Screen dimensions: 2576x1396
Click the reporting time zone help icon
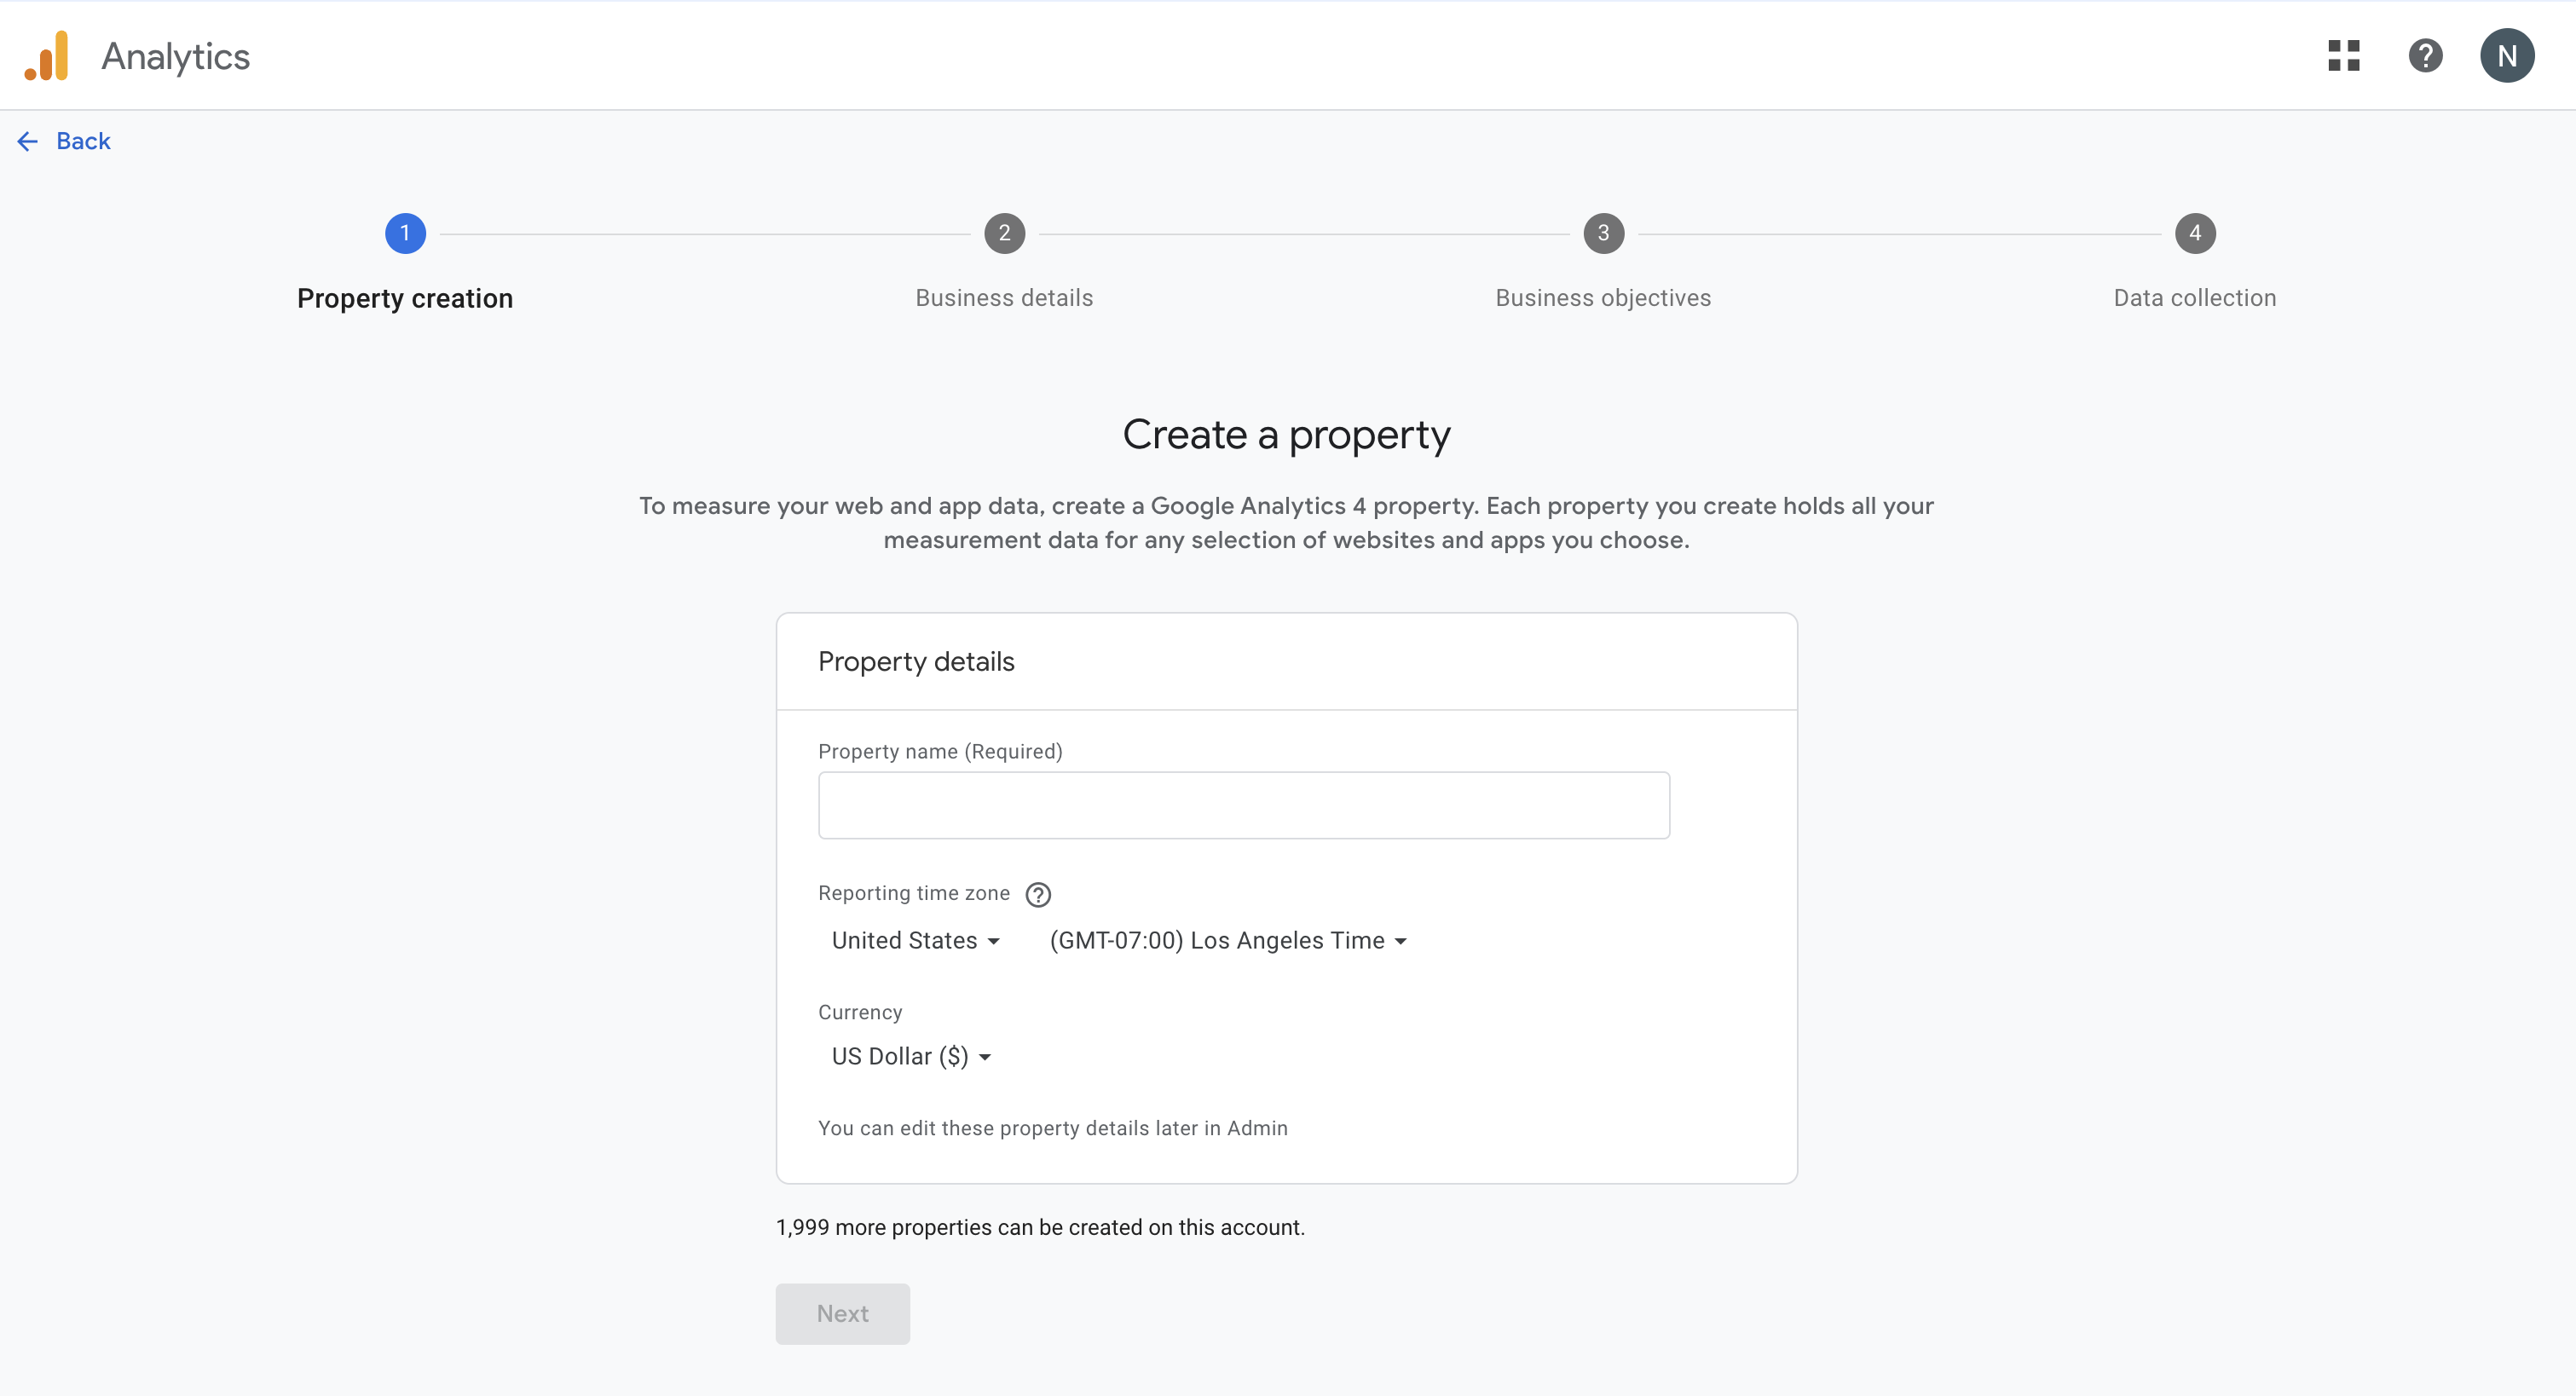coord(1038,895)
